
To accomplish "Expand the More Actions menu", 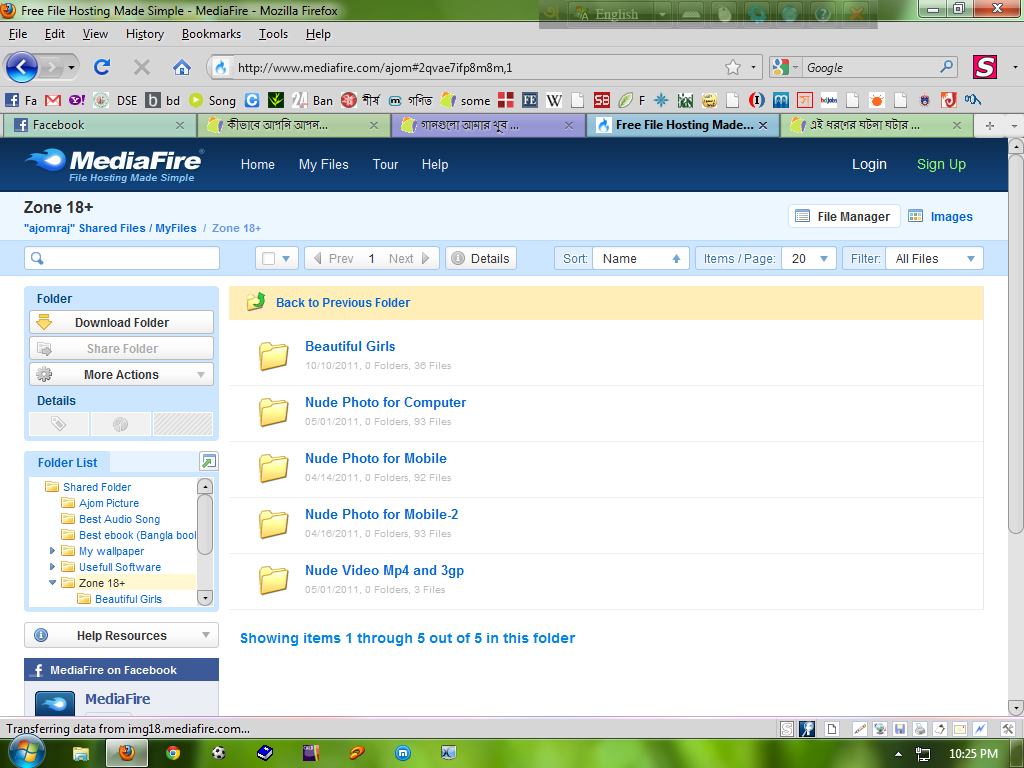I will (x=121, y=374).
